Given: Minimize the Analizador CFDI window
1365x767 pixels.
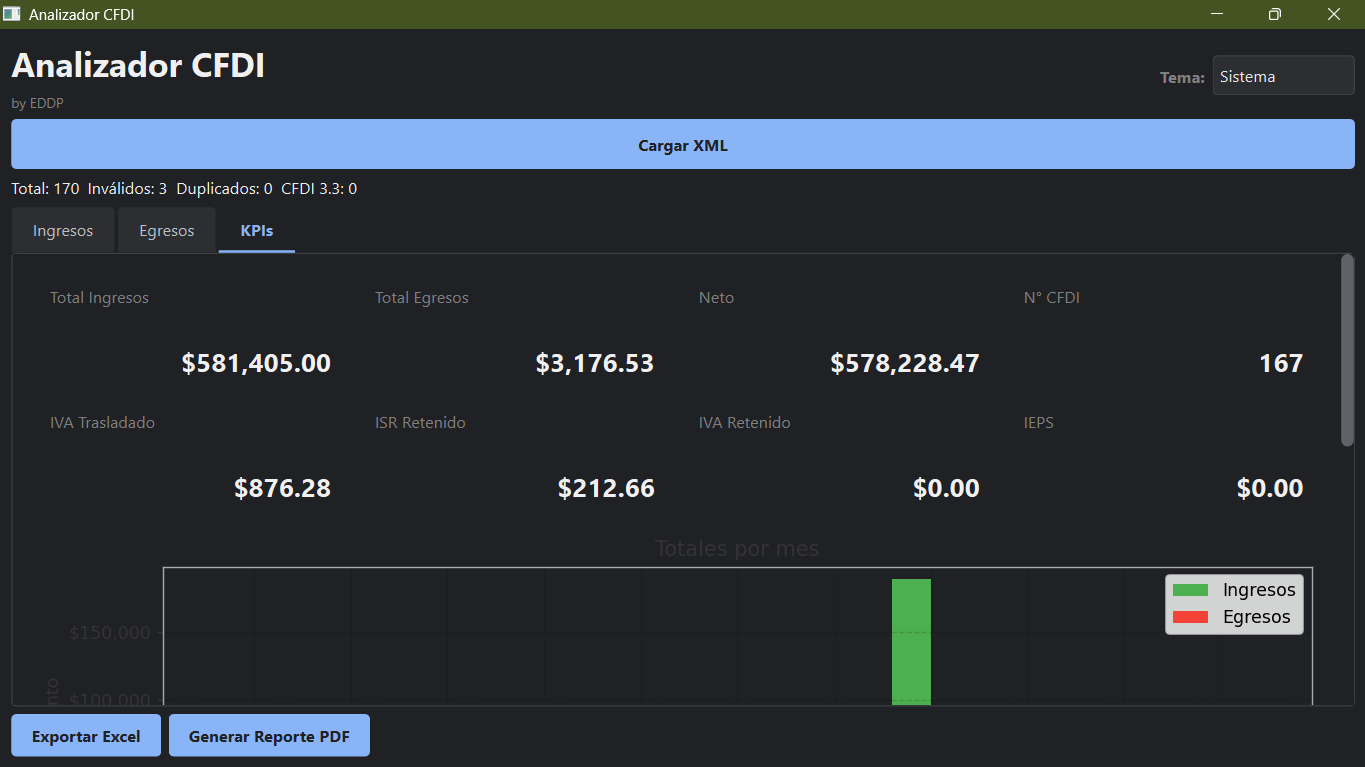Looking at the screenshot, I should click(1217, 14).
